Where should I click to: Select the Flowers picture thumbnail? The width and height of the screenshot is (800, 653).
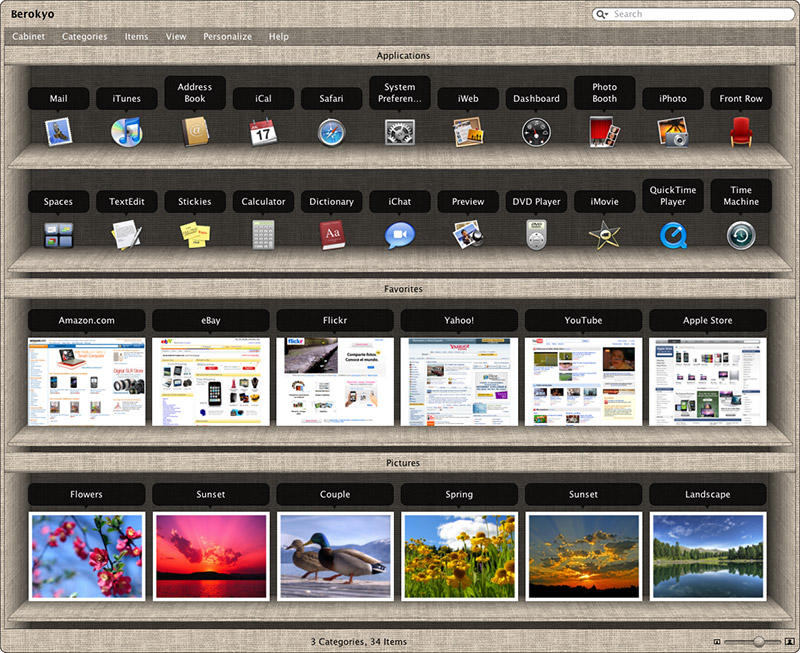pos(87,557)
